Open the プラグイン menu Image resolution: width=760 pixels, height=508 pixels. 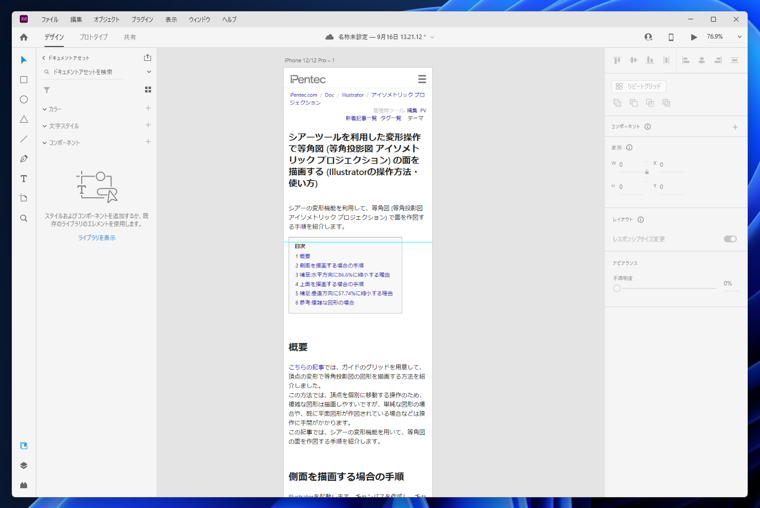(142, 19)
